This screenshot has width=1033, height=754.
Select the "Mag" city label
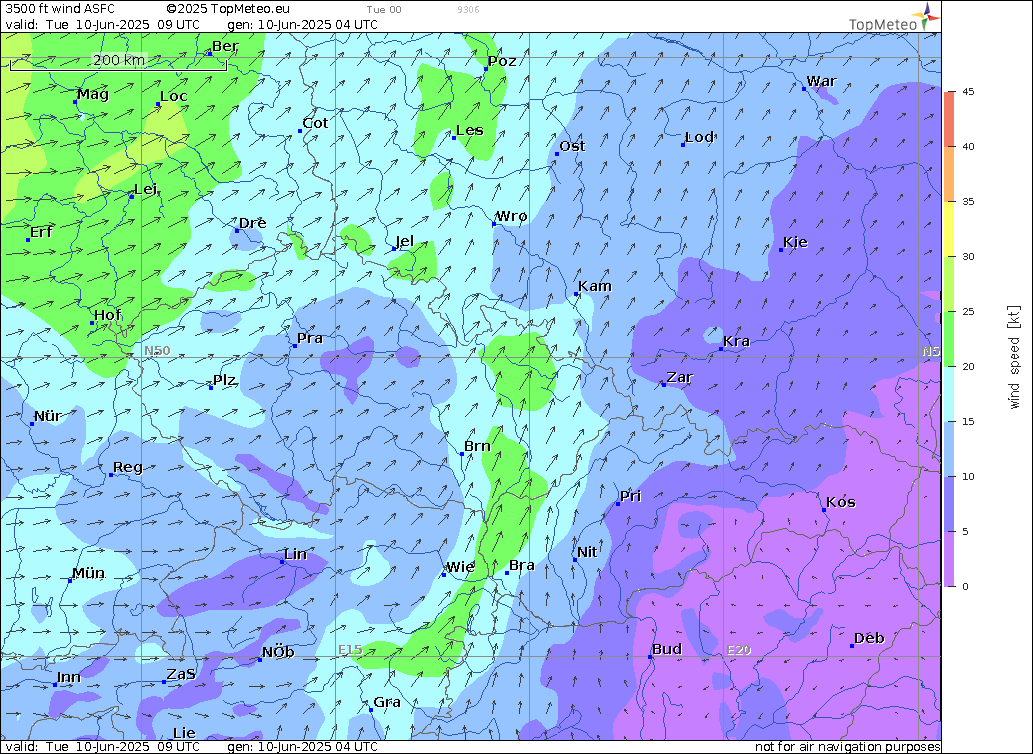pyautogui.click(x=93, y=94)
